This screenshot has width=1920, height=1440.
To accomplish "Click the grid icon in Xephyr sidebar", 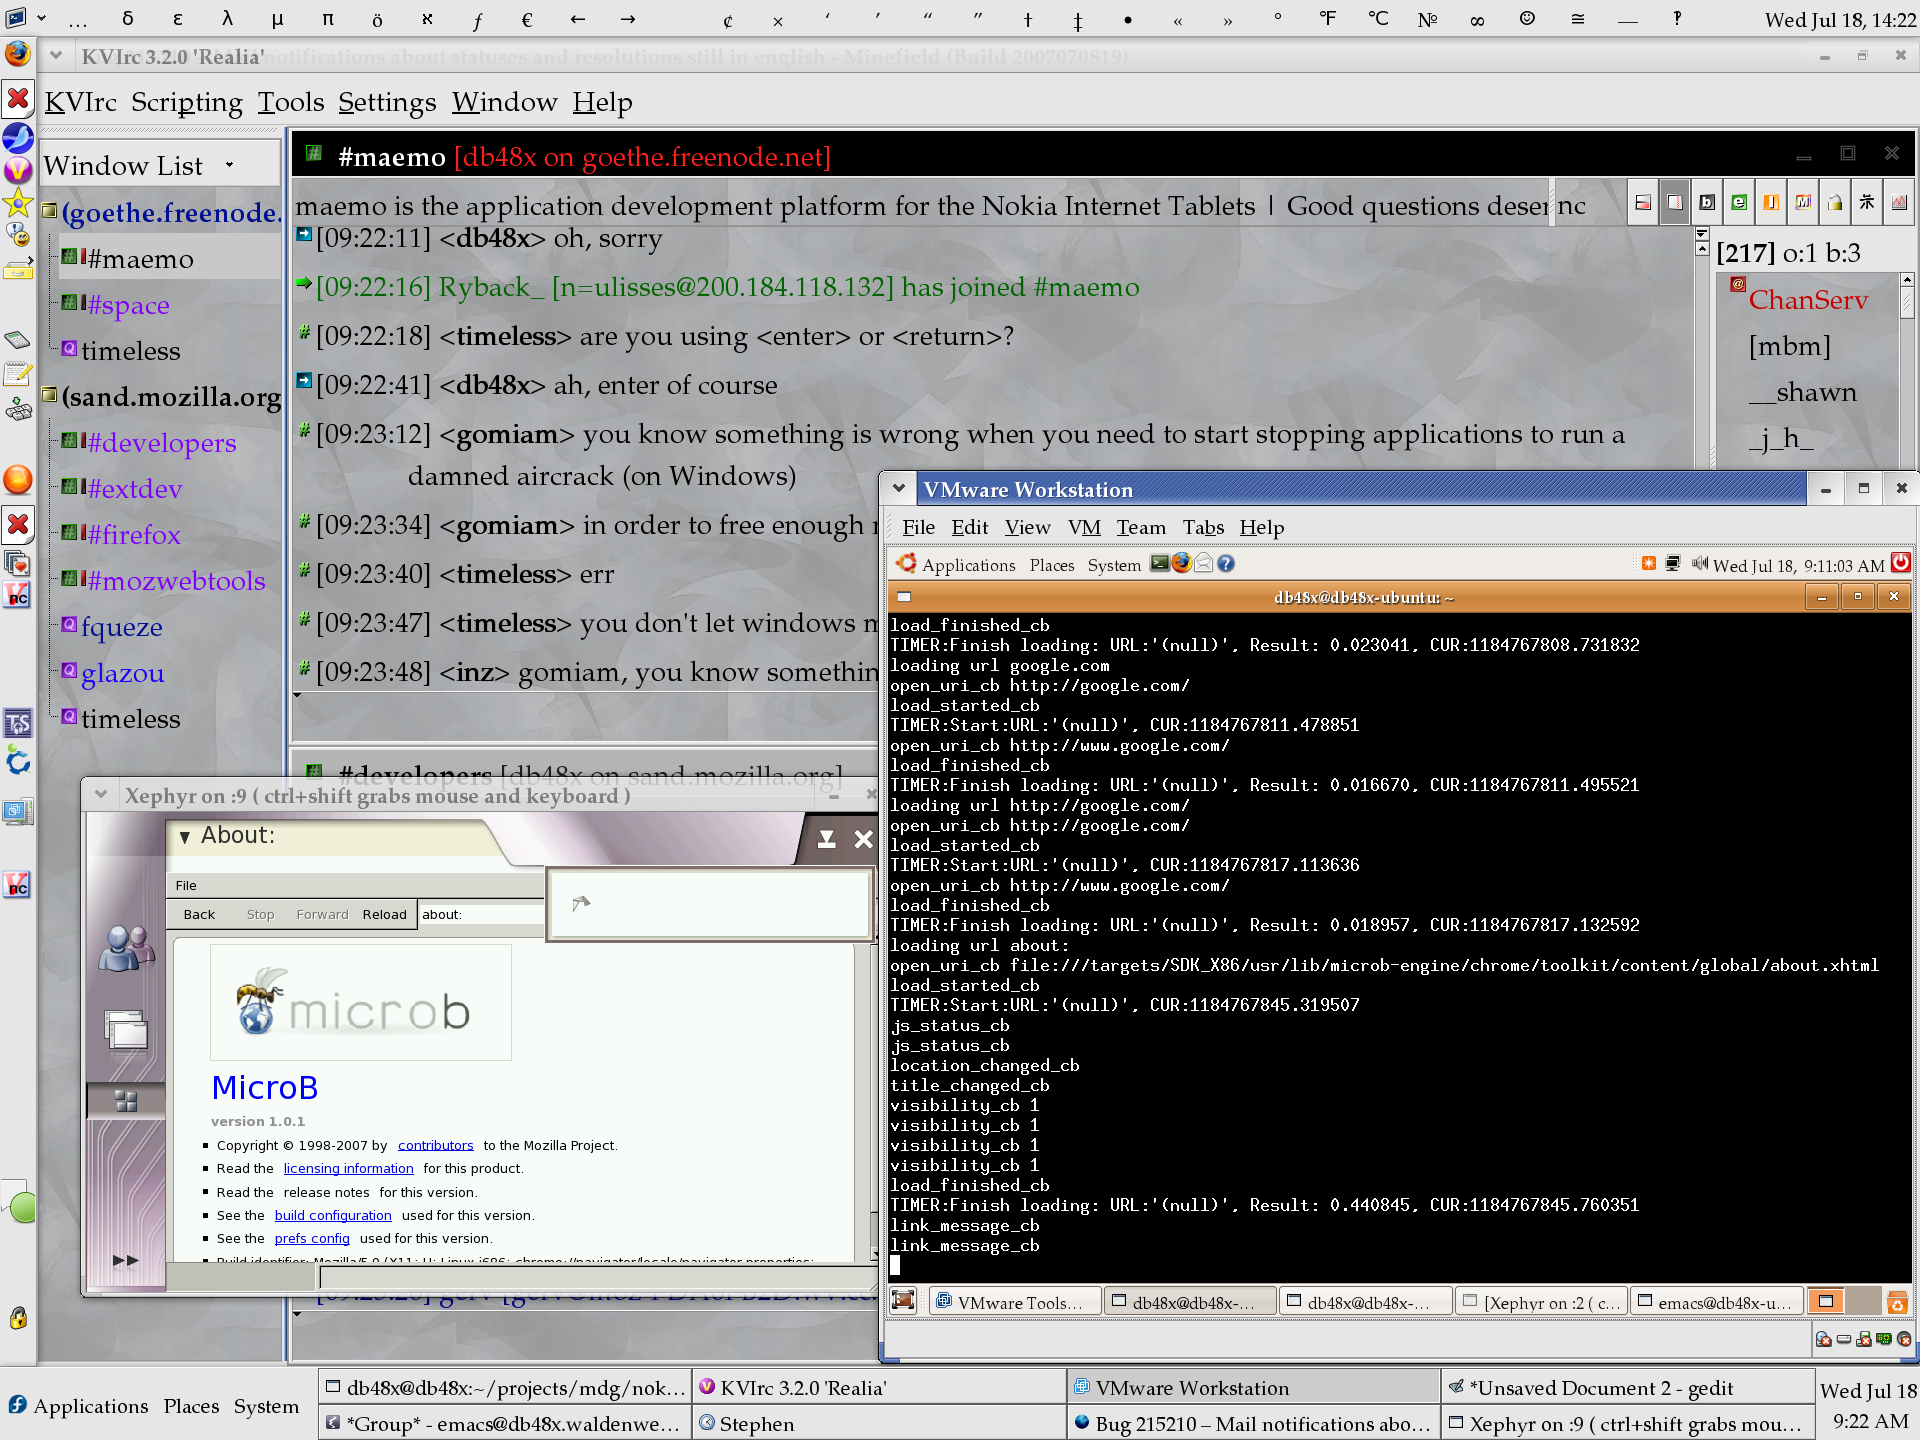I will tap(126, 1101).
